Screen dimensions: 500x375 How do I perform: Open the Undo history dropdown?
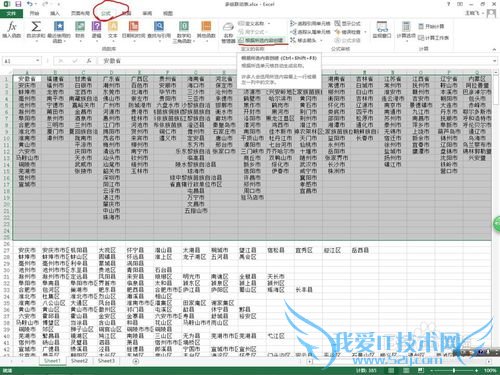tap(36, 4)
